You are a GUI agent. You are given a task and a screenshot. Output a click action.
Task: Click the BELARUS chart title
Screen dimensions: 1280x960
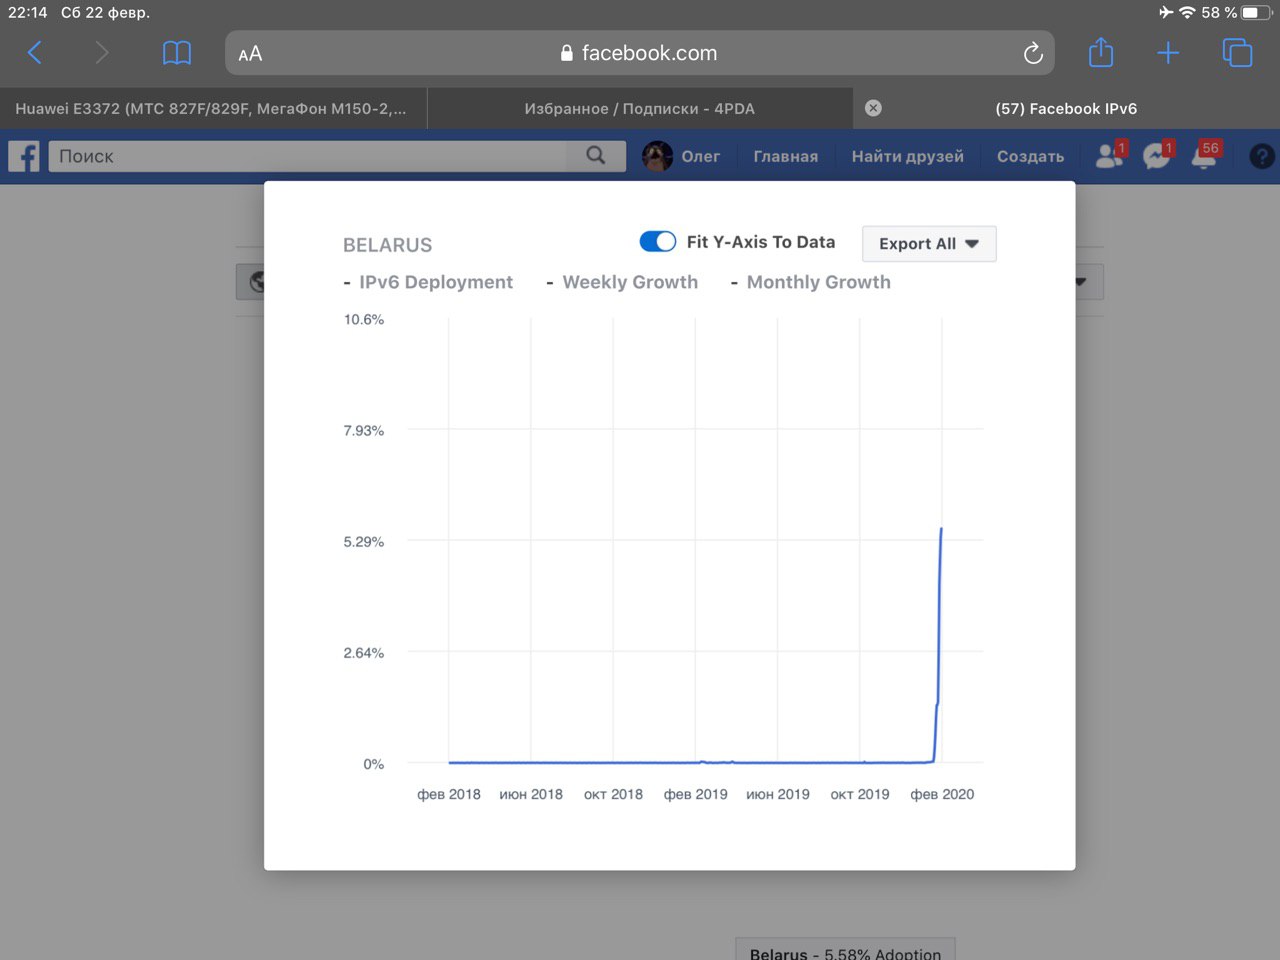388,245
